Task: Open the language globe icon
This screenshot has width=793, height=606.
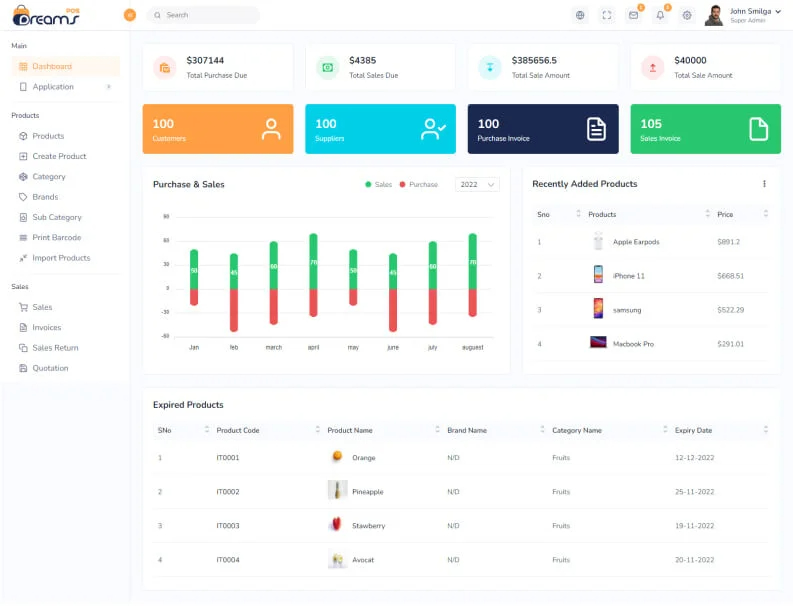Action: coord(580,15)
